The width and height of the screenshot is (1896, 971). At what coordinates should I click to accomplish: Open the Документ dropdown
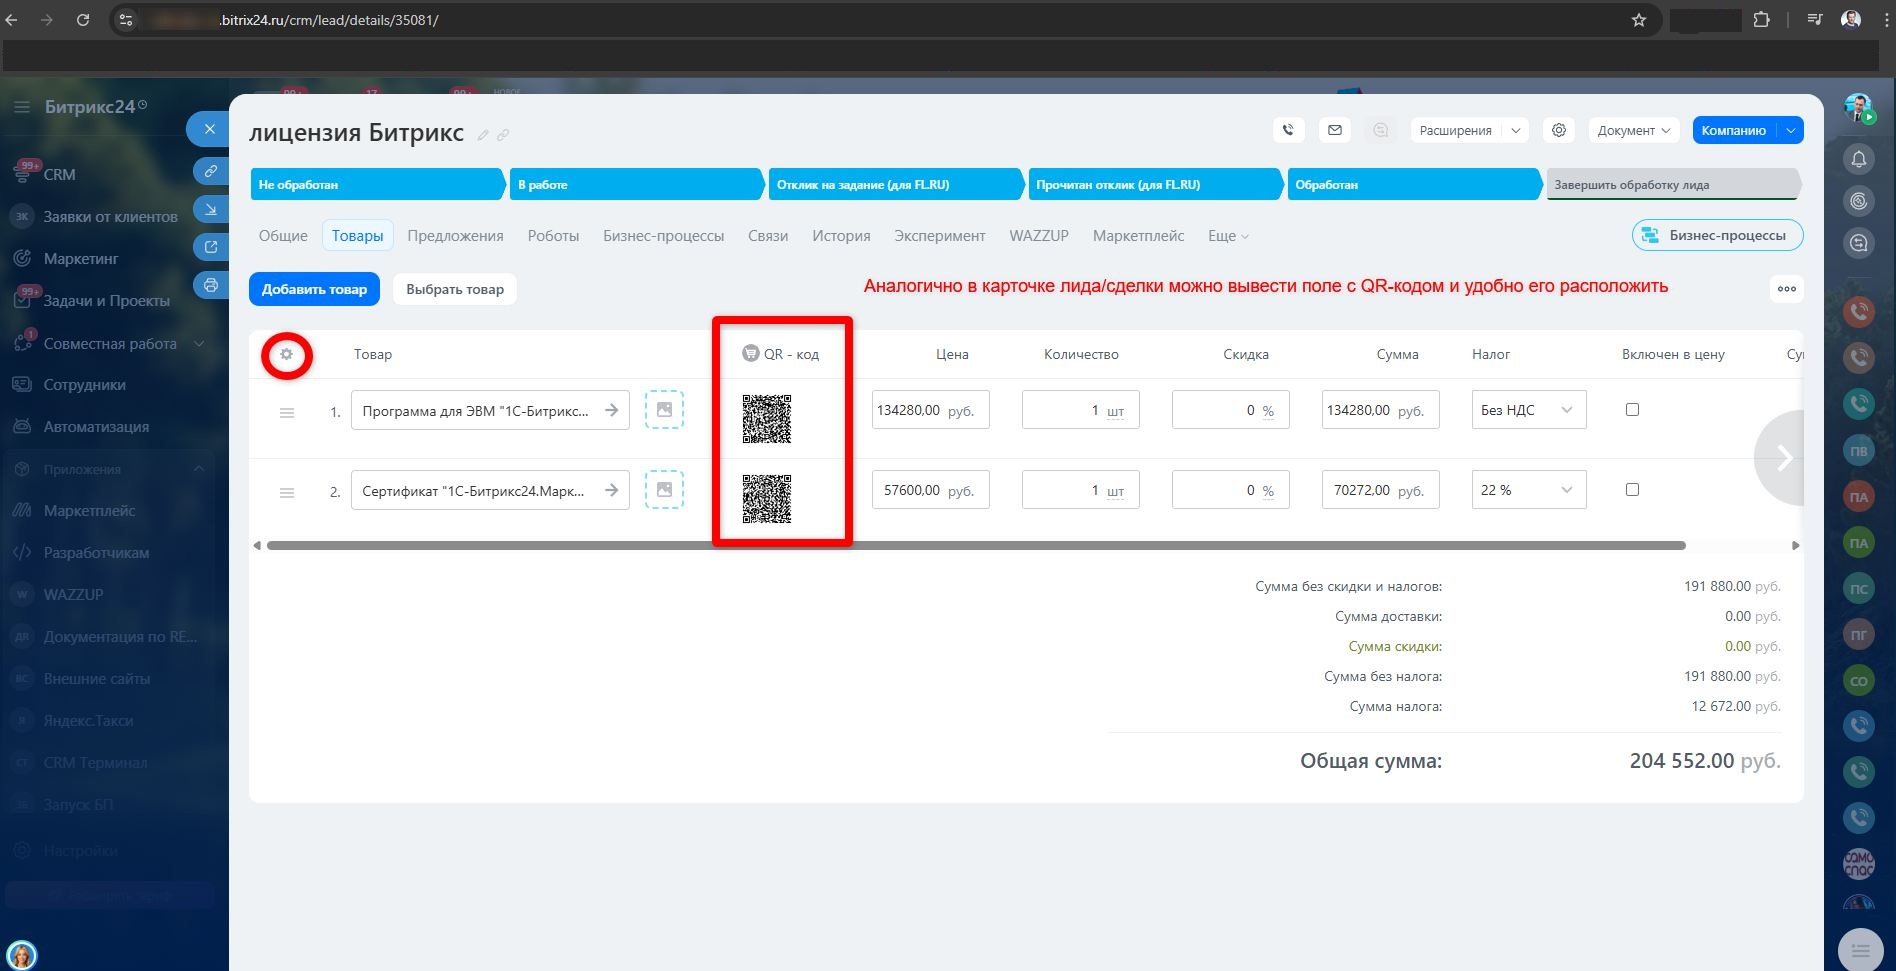1633,130
